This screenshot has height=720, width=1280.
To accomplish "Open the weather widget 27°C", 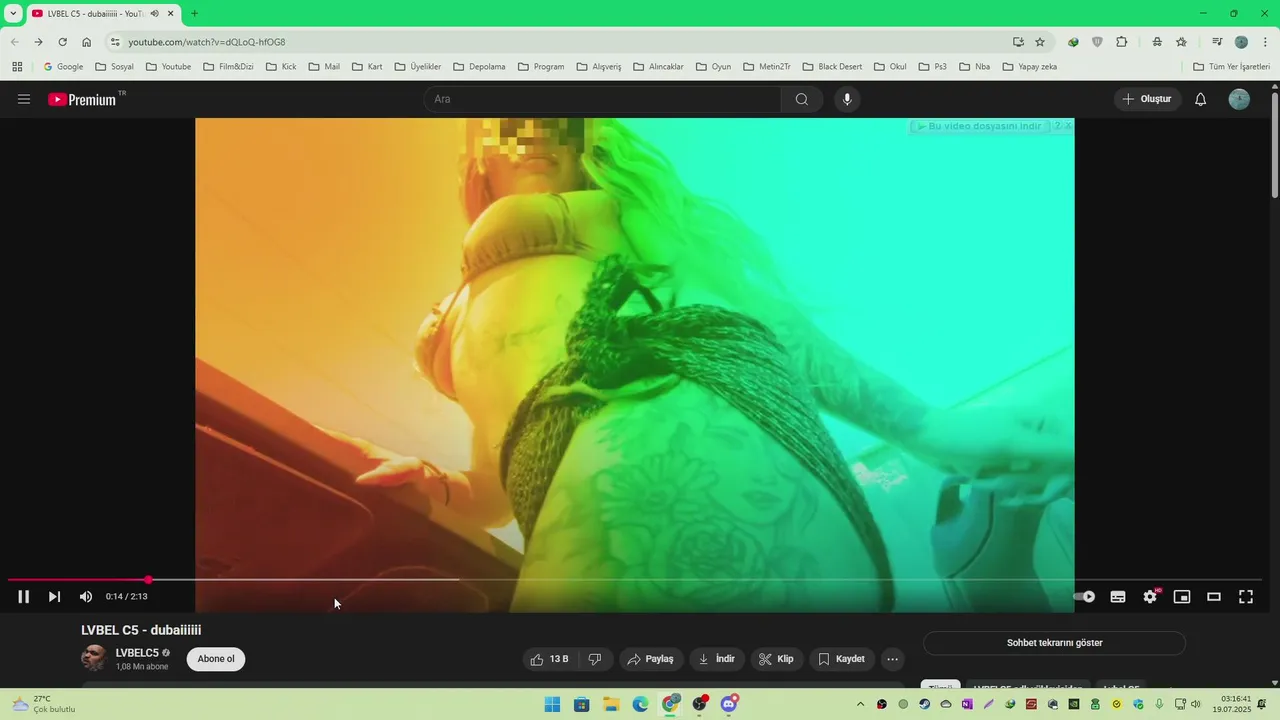I will pyautogui.click(x=44, y=704).
